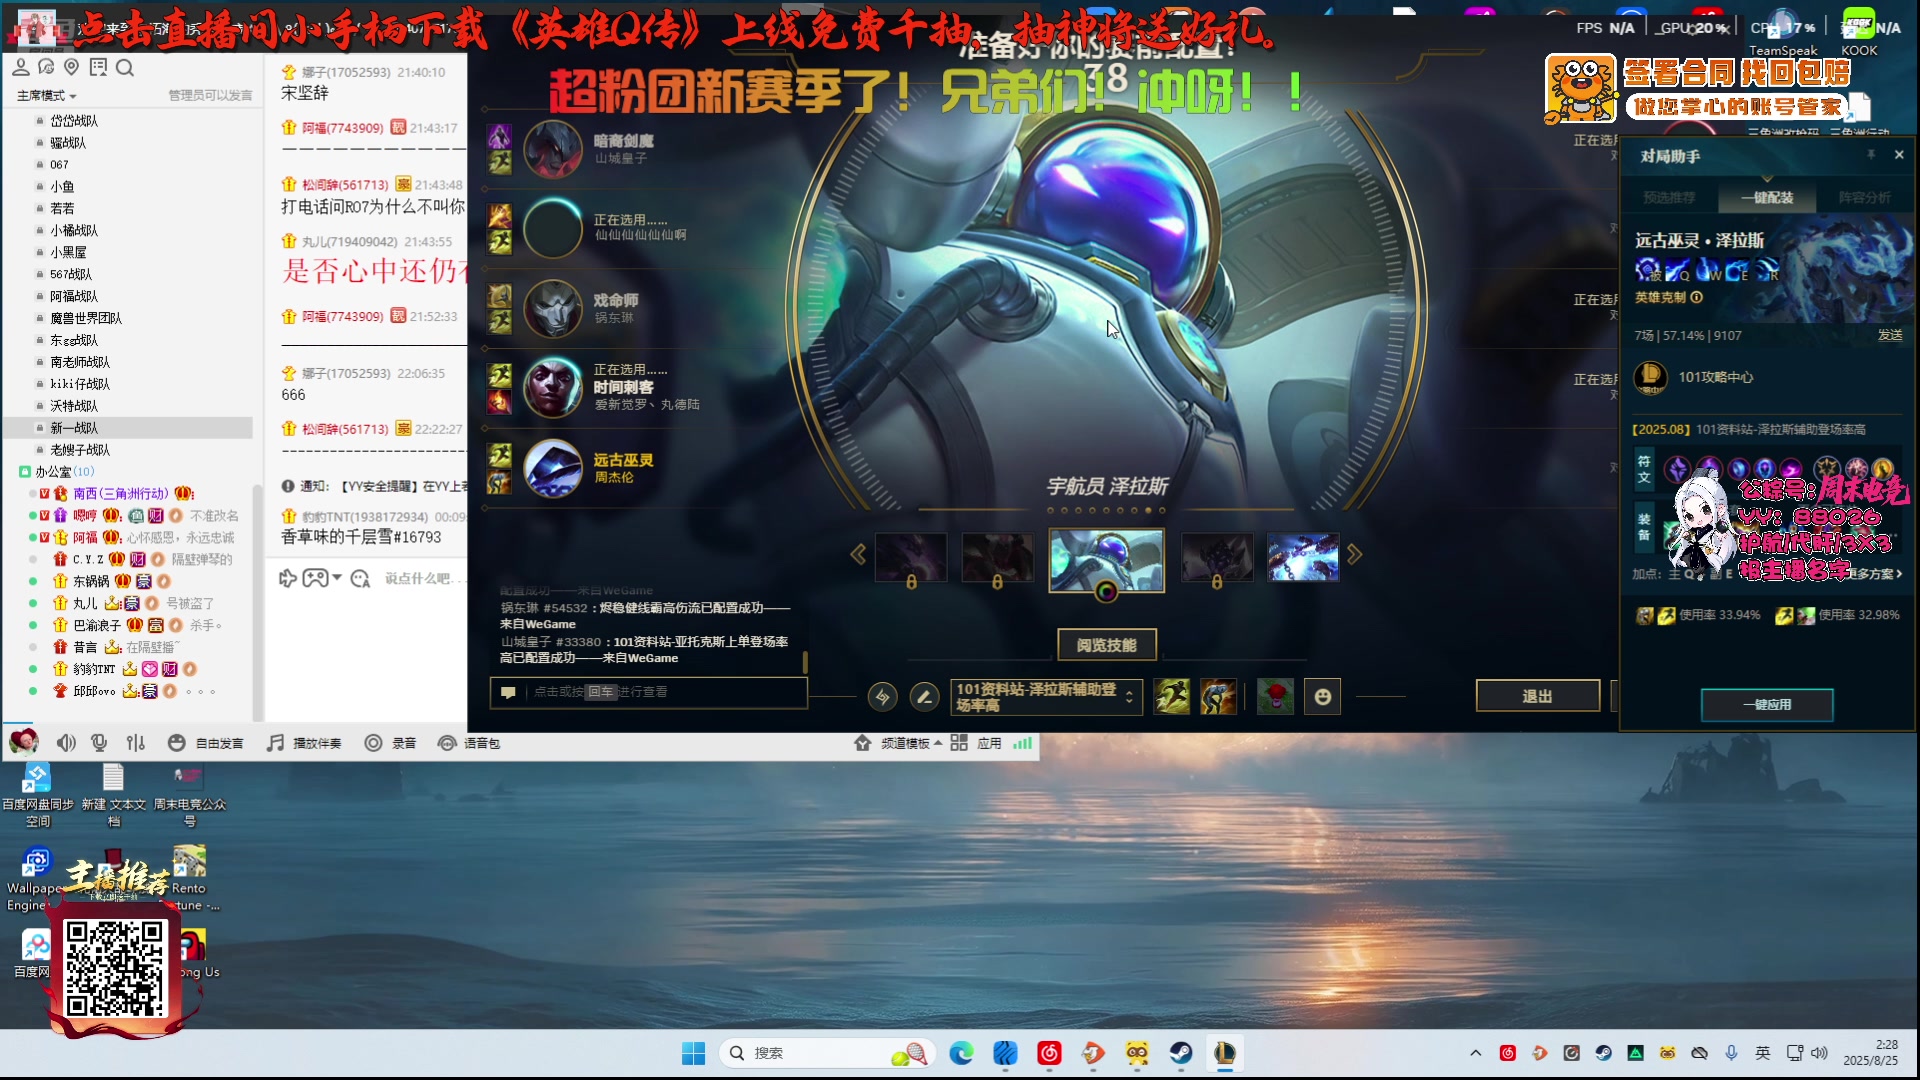Viewport: 1920px width, 1080px height.
Task: Open the 应用 apps grid
Action: 976,743
